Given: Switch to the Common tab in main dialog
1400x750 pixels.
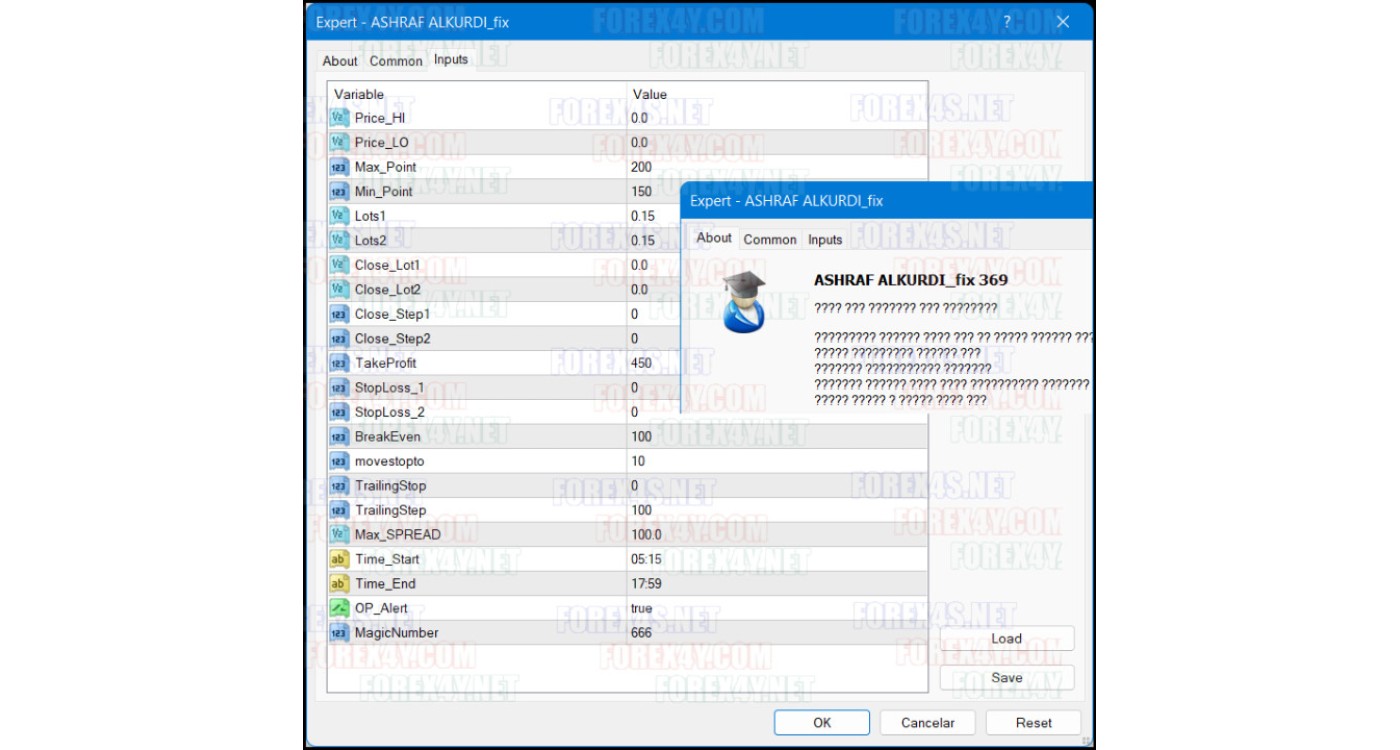Looking at the screenshot, I should pos(396,61).
